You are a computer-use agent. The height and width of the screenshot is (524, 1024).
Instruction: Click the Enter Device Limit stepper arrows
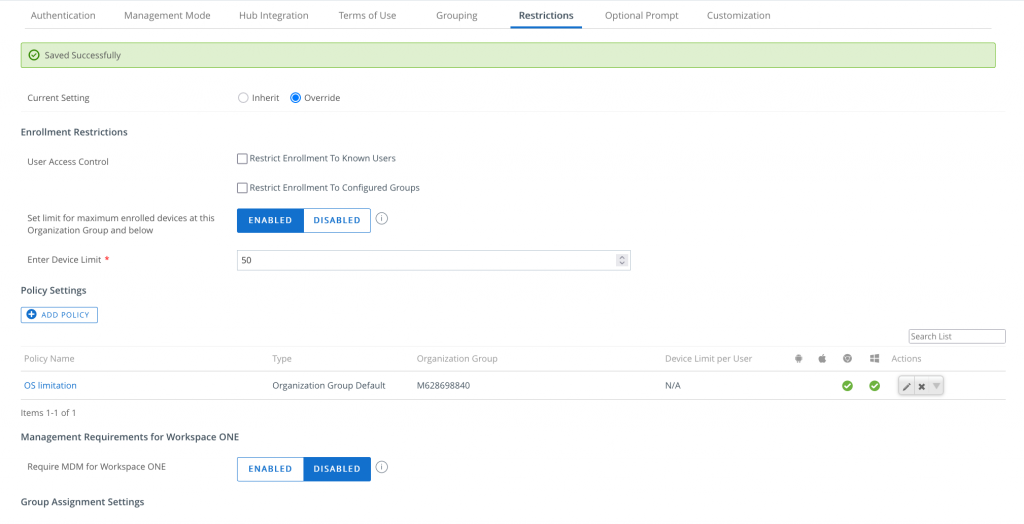(x=622, y=260)
